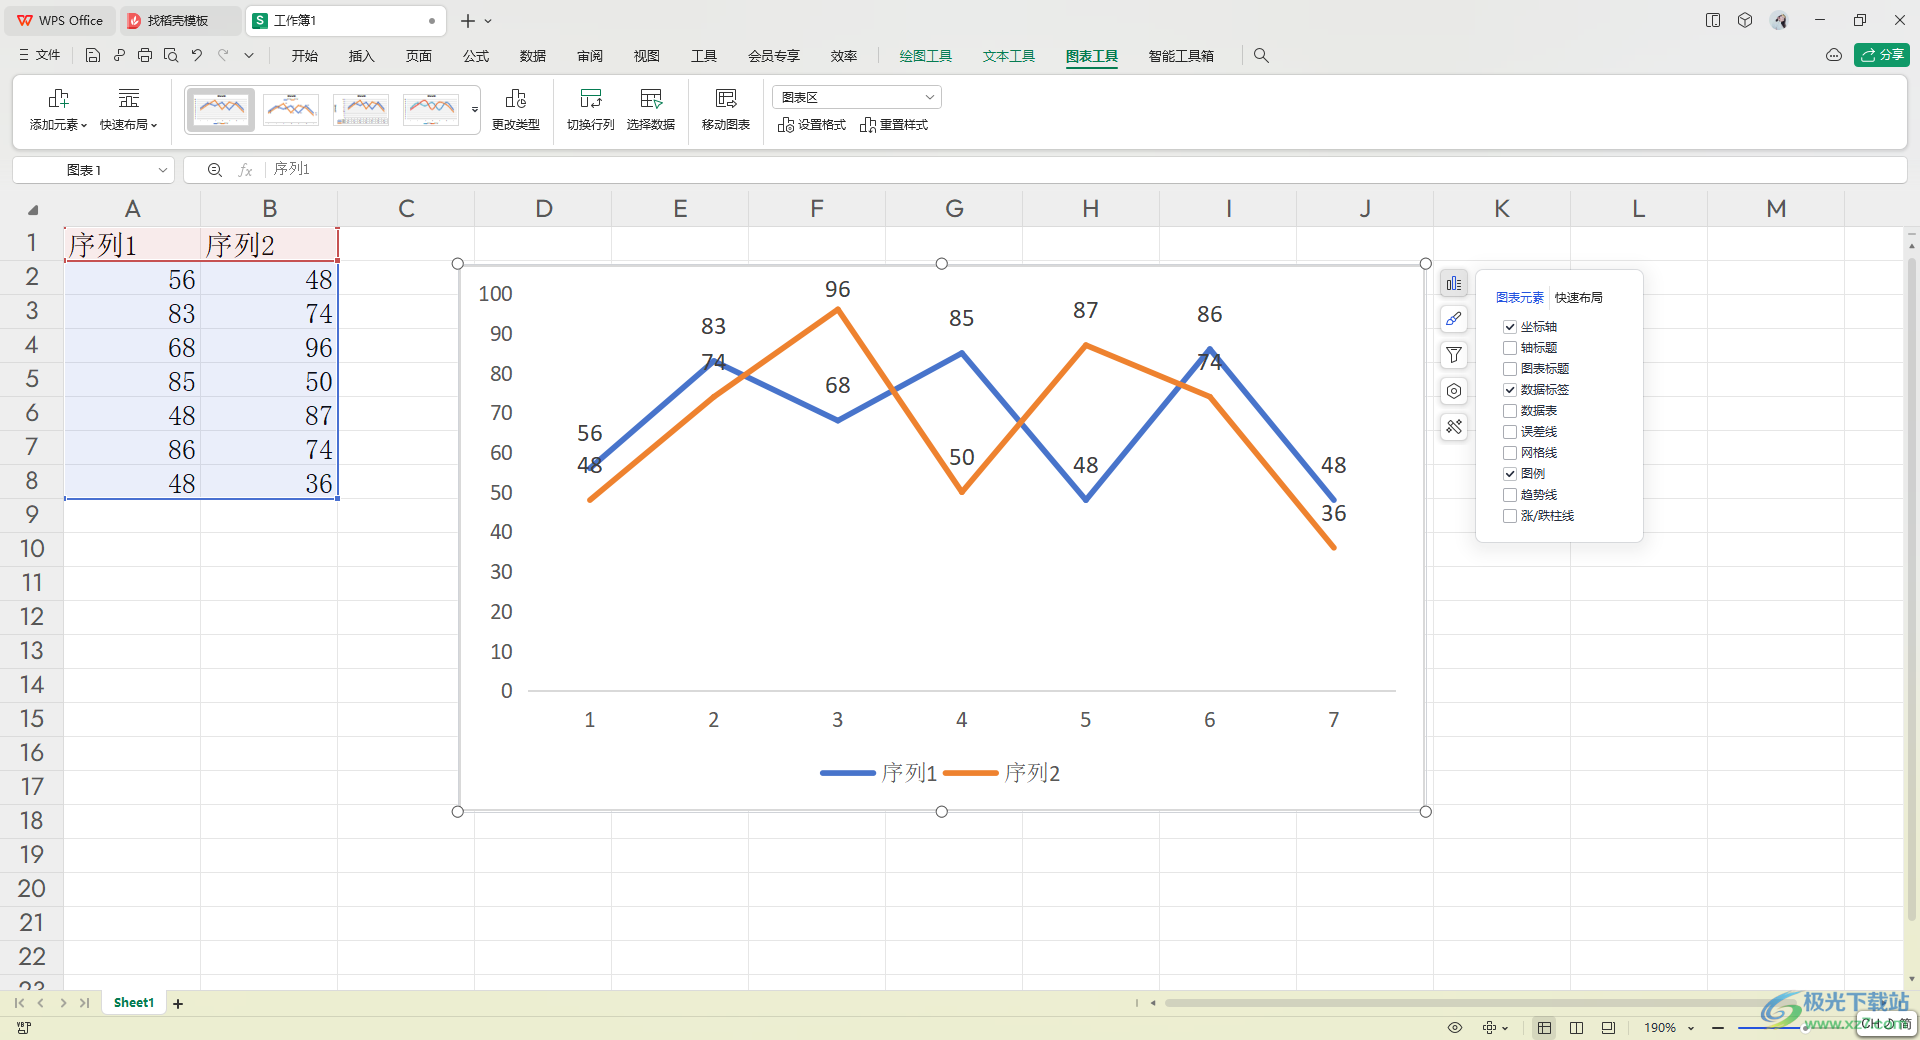Viewport: 1920px width, 1040px height.
Task: Click the Print Preview icon
Action: pos(171,56)
